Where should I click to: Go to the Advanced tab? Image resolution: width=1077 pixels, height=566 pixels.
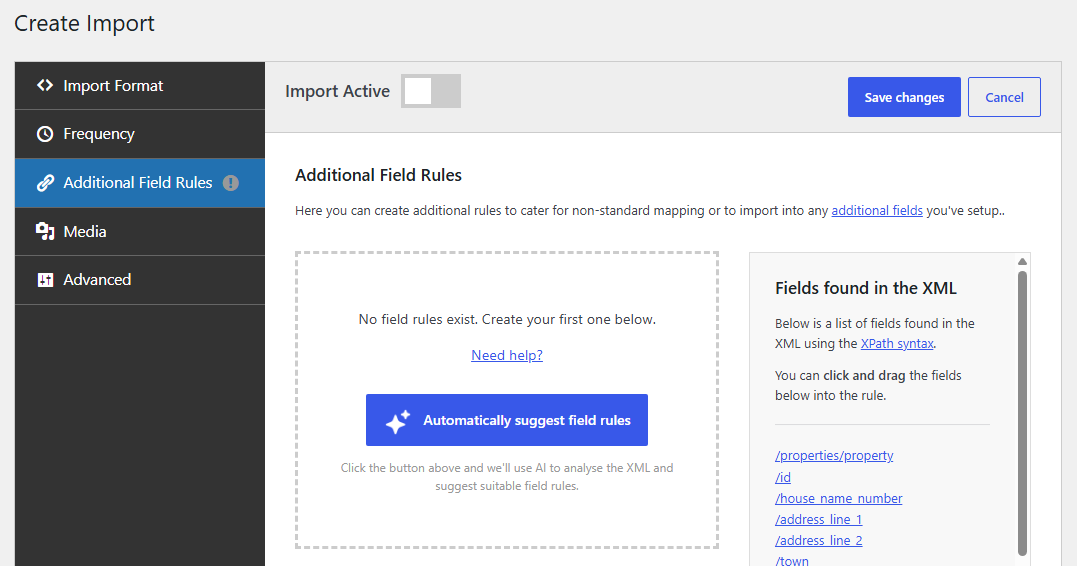[x=140, y=280]
